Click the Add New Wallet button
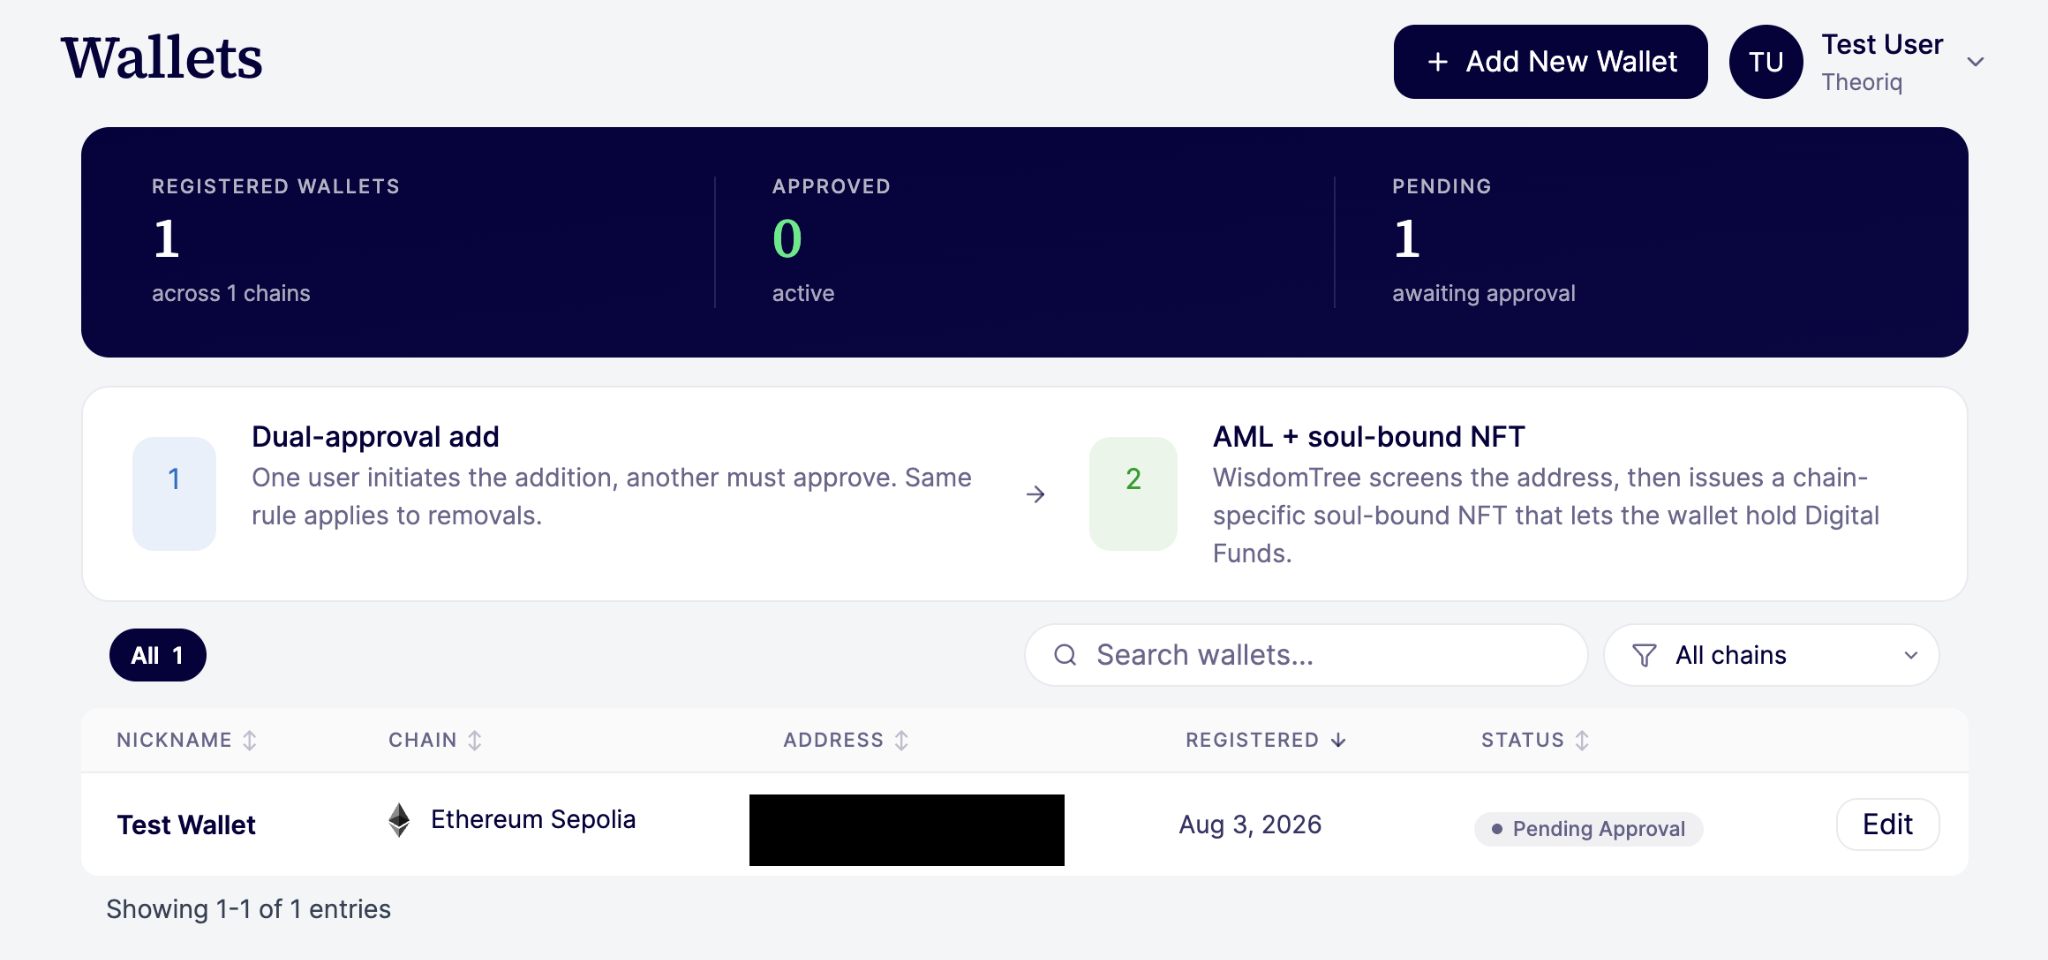Screen dimensions: 2048x960 click(1550, 62)
